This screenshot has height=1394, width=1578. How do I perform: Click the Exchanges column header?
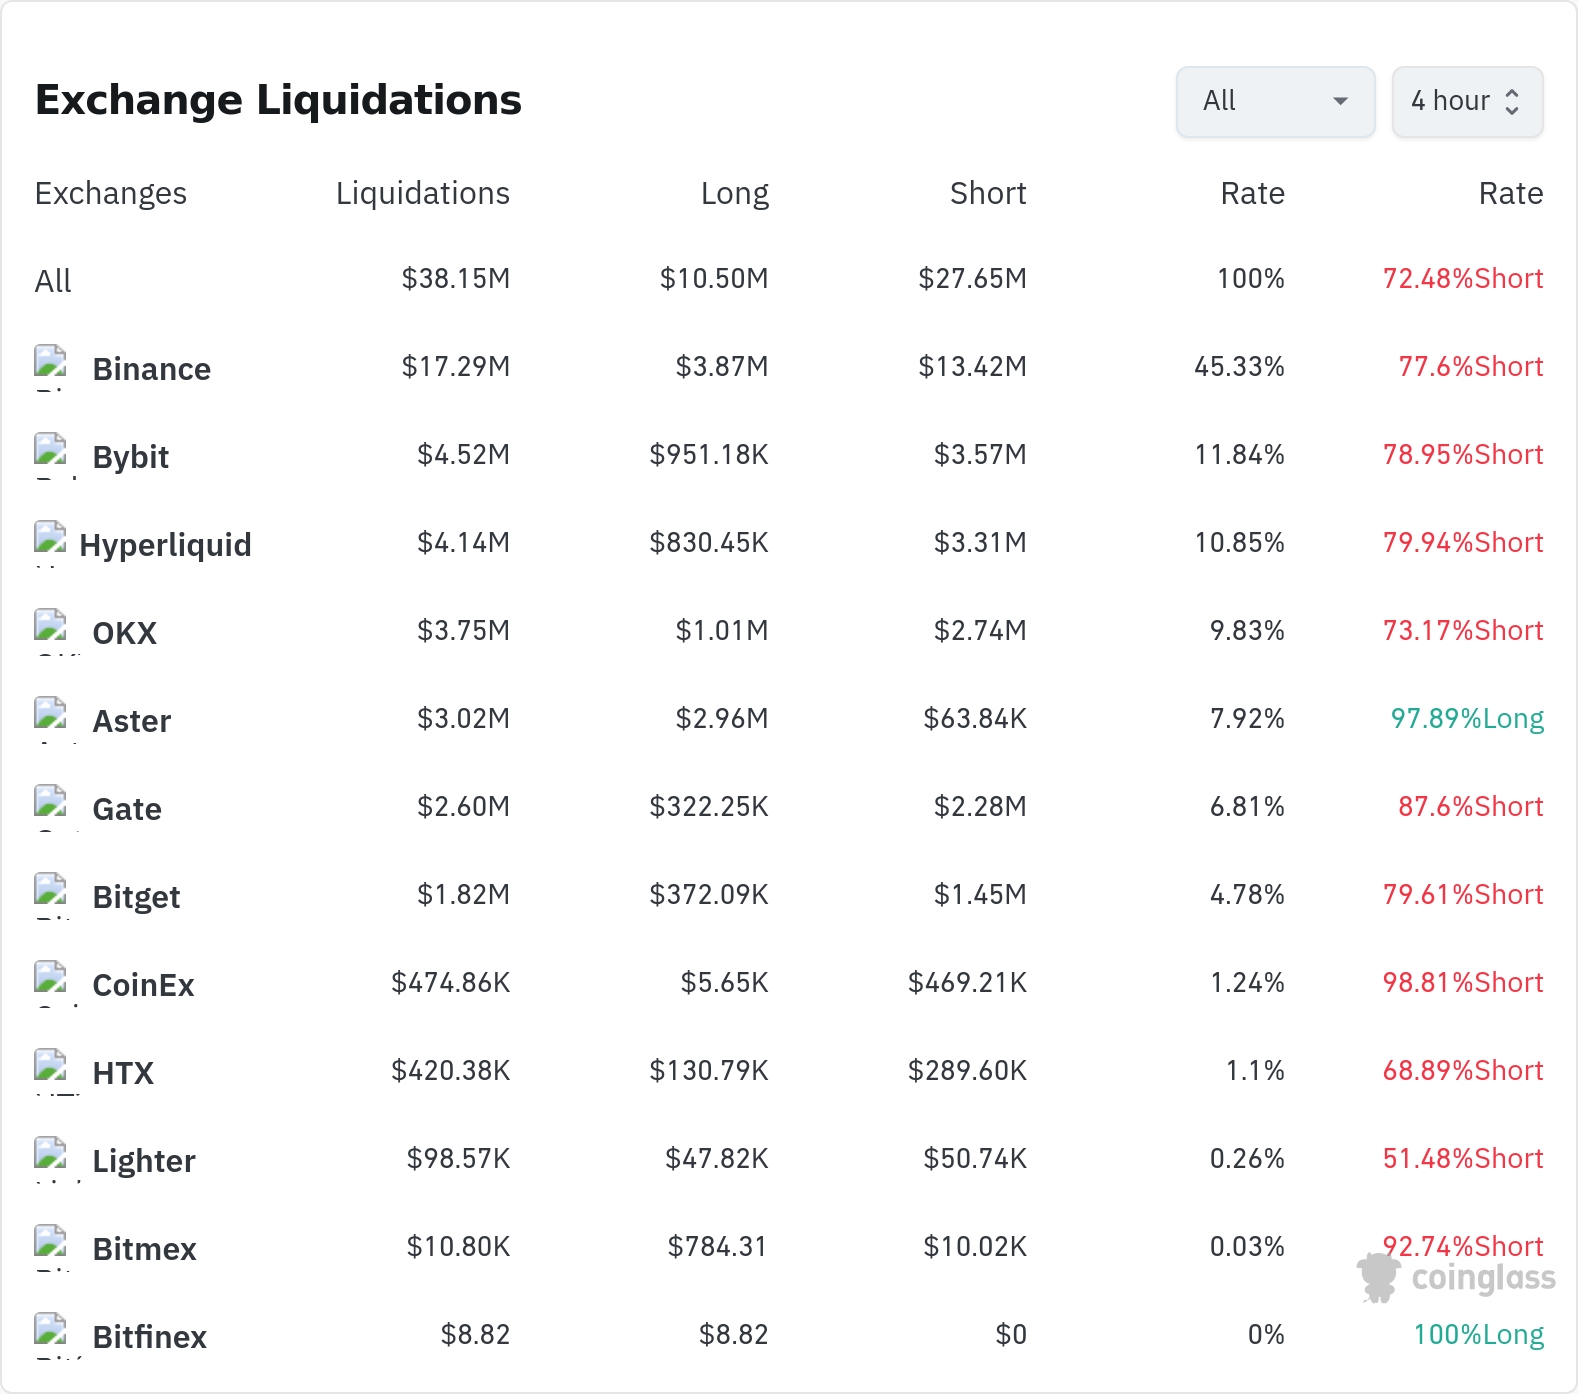point(111,193)
